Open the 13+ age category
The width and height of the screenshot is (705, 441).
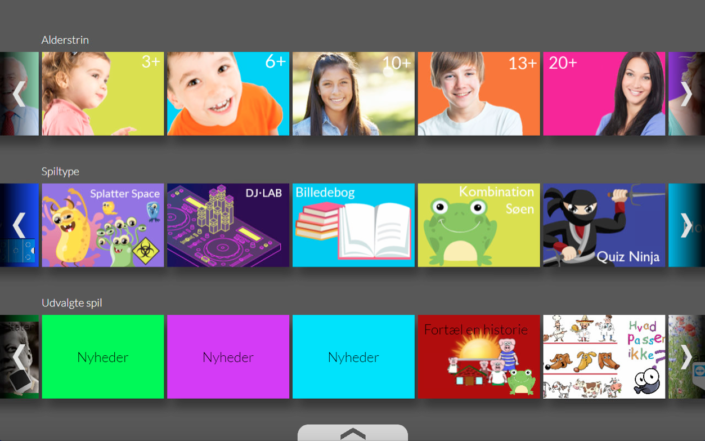479,94
